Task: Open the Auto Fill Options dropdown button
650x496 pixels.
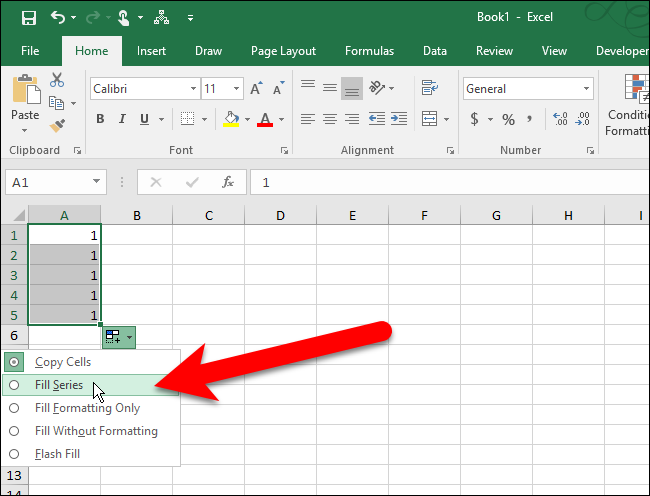Action: click(x=118, y=338)
